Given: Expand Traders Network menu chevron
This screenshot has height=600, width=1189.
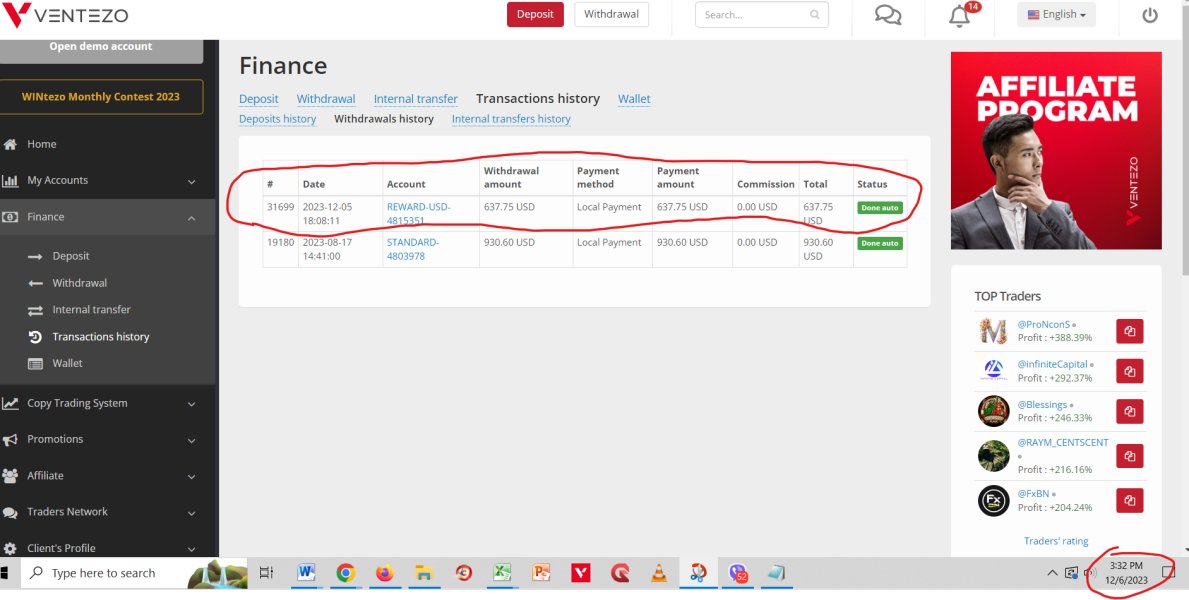Looking at the screenshot, I should tap(191, 514).
